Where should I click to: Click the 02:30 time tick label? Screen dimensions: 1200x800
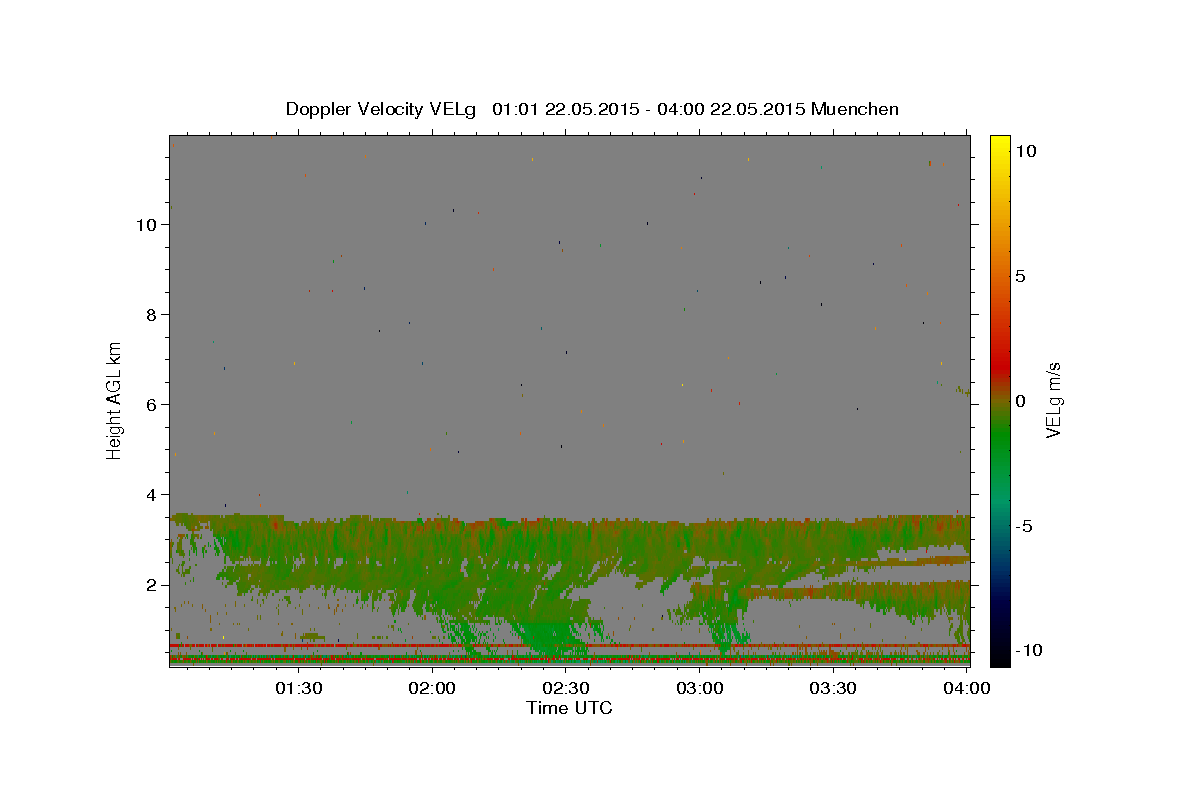tap(566, 688)
